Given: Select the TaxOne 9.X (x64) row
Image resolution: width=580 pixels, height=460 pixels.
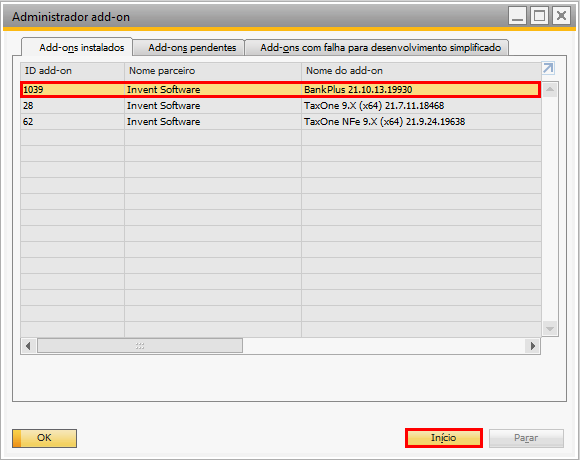Looking at the screenshot, I should pyautogui.click(x=281, y=106).
